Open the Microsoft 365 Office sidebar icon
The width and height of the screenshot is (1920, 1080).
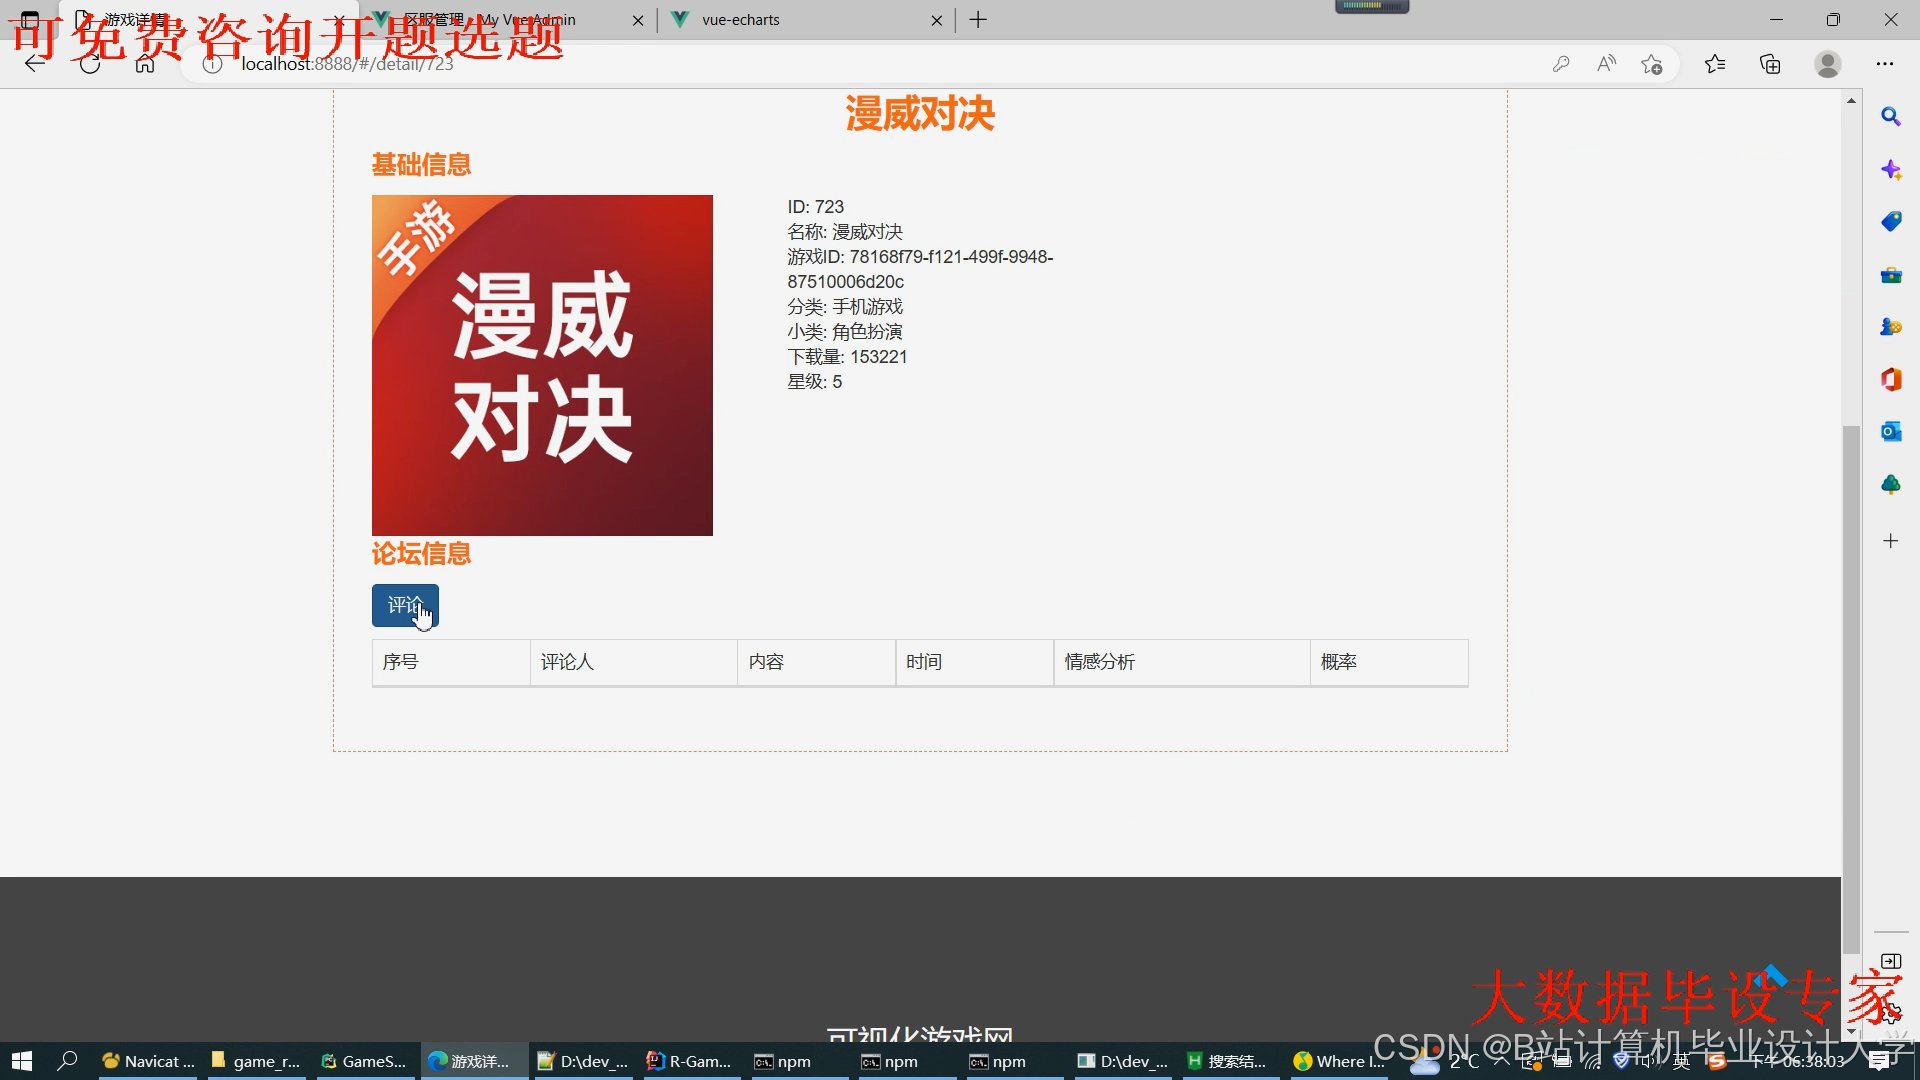click(x=1890, y=379)
